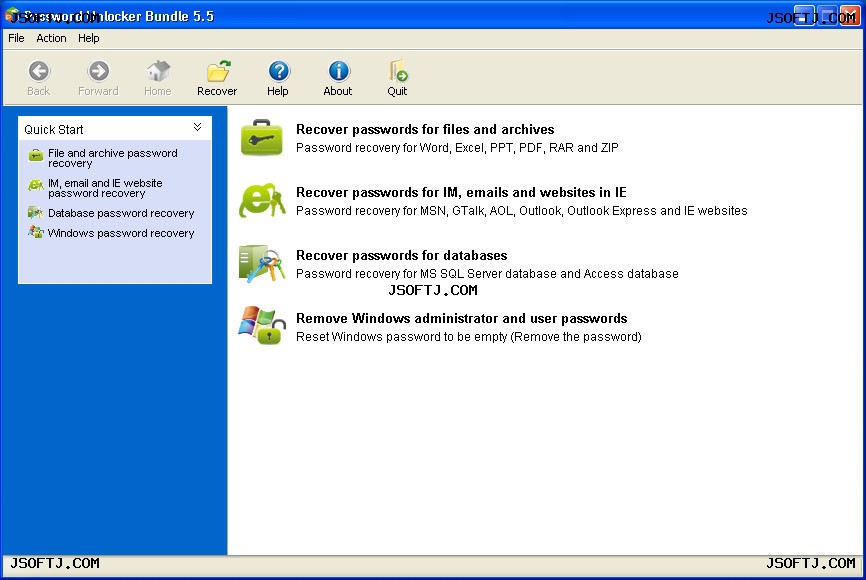Minimize the Password Unlocker Bundle window
866x580 pixels.
coord(804,16)
